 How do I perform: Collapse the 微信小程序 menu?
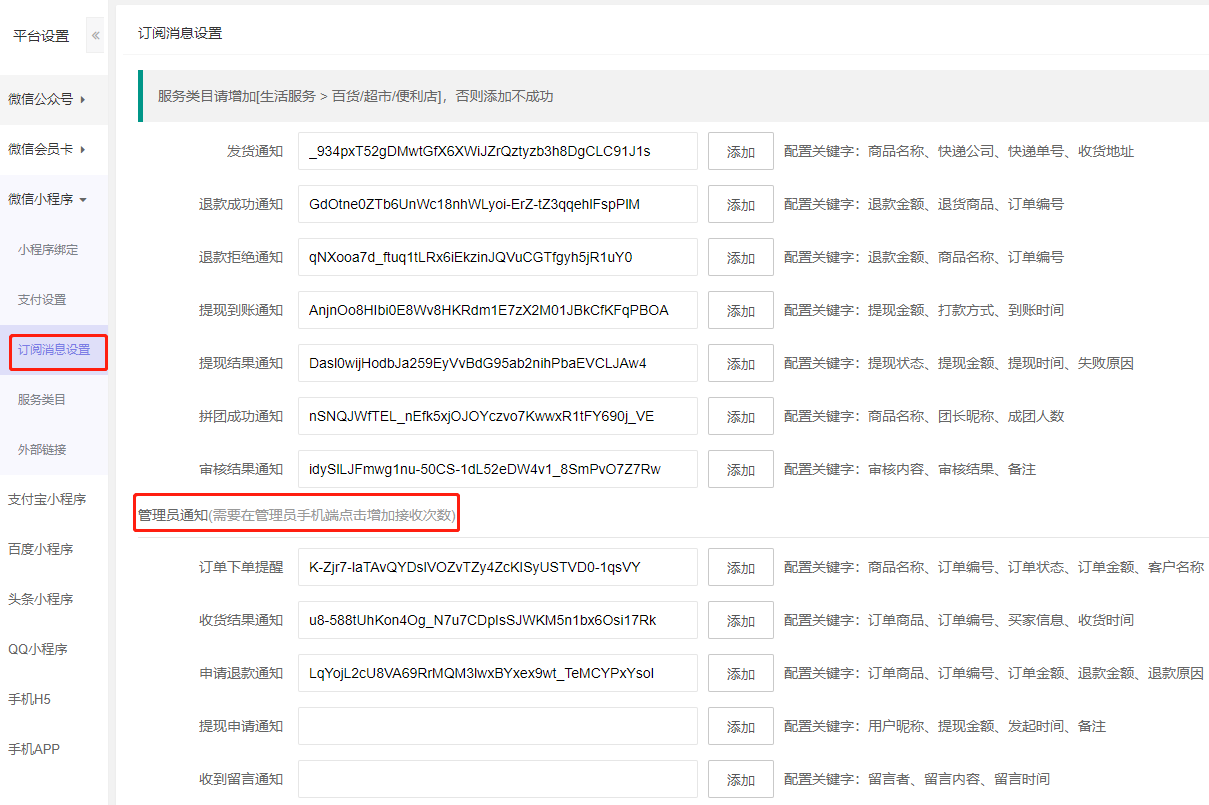coord(47,199)
